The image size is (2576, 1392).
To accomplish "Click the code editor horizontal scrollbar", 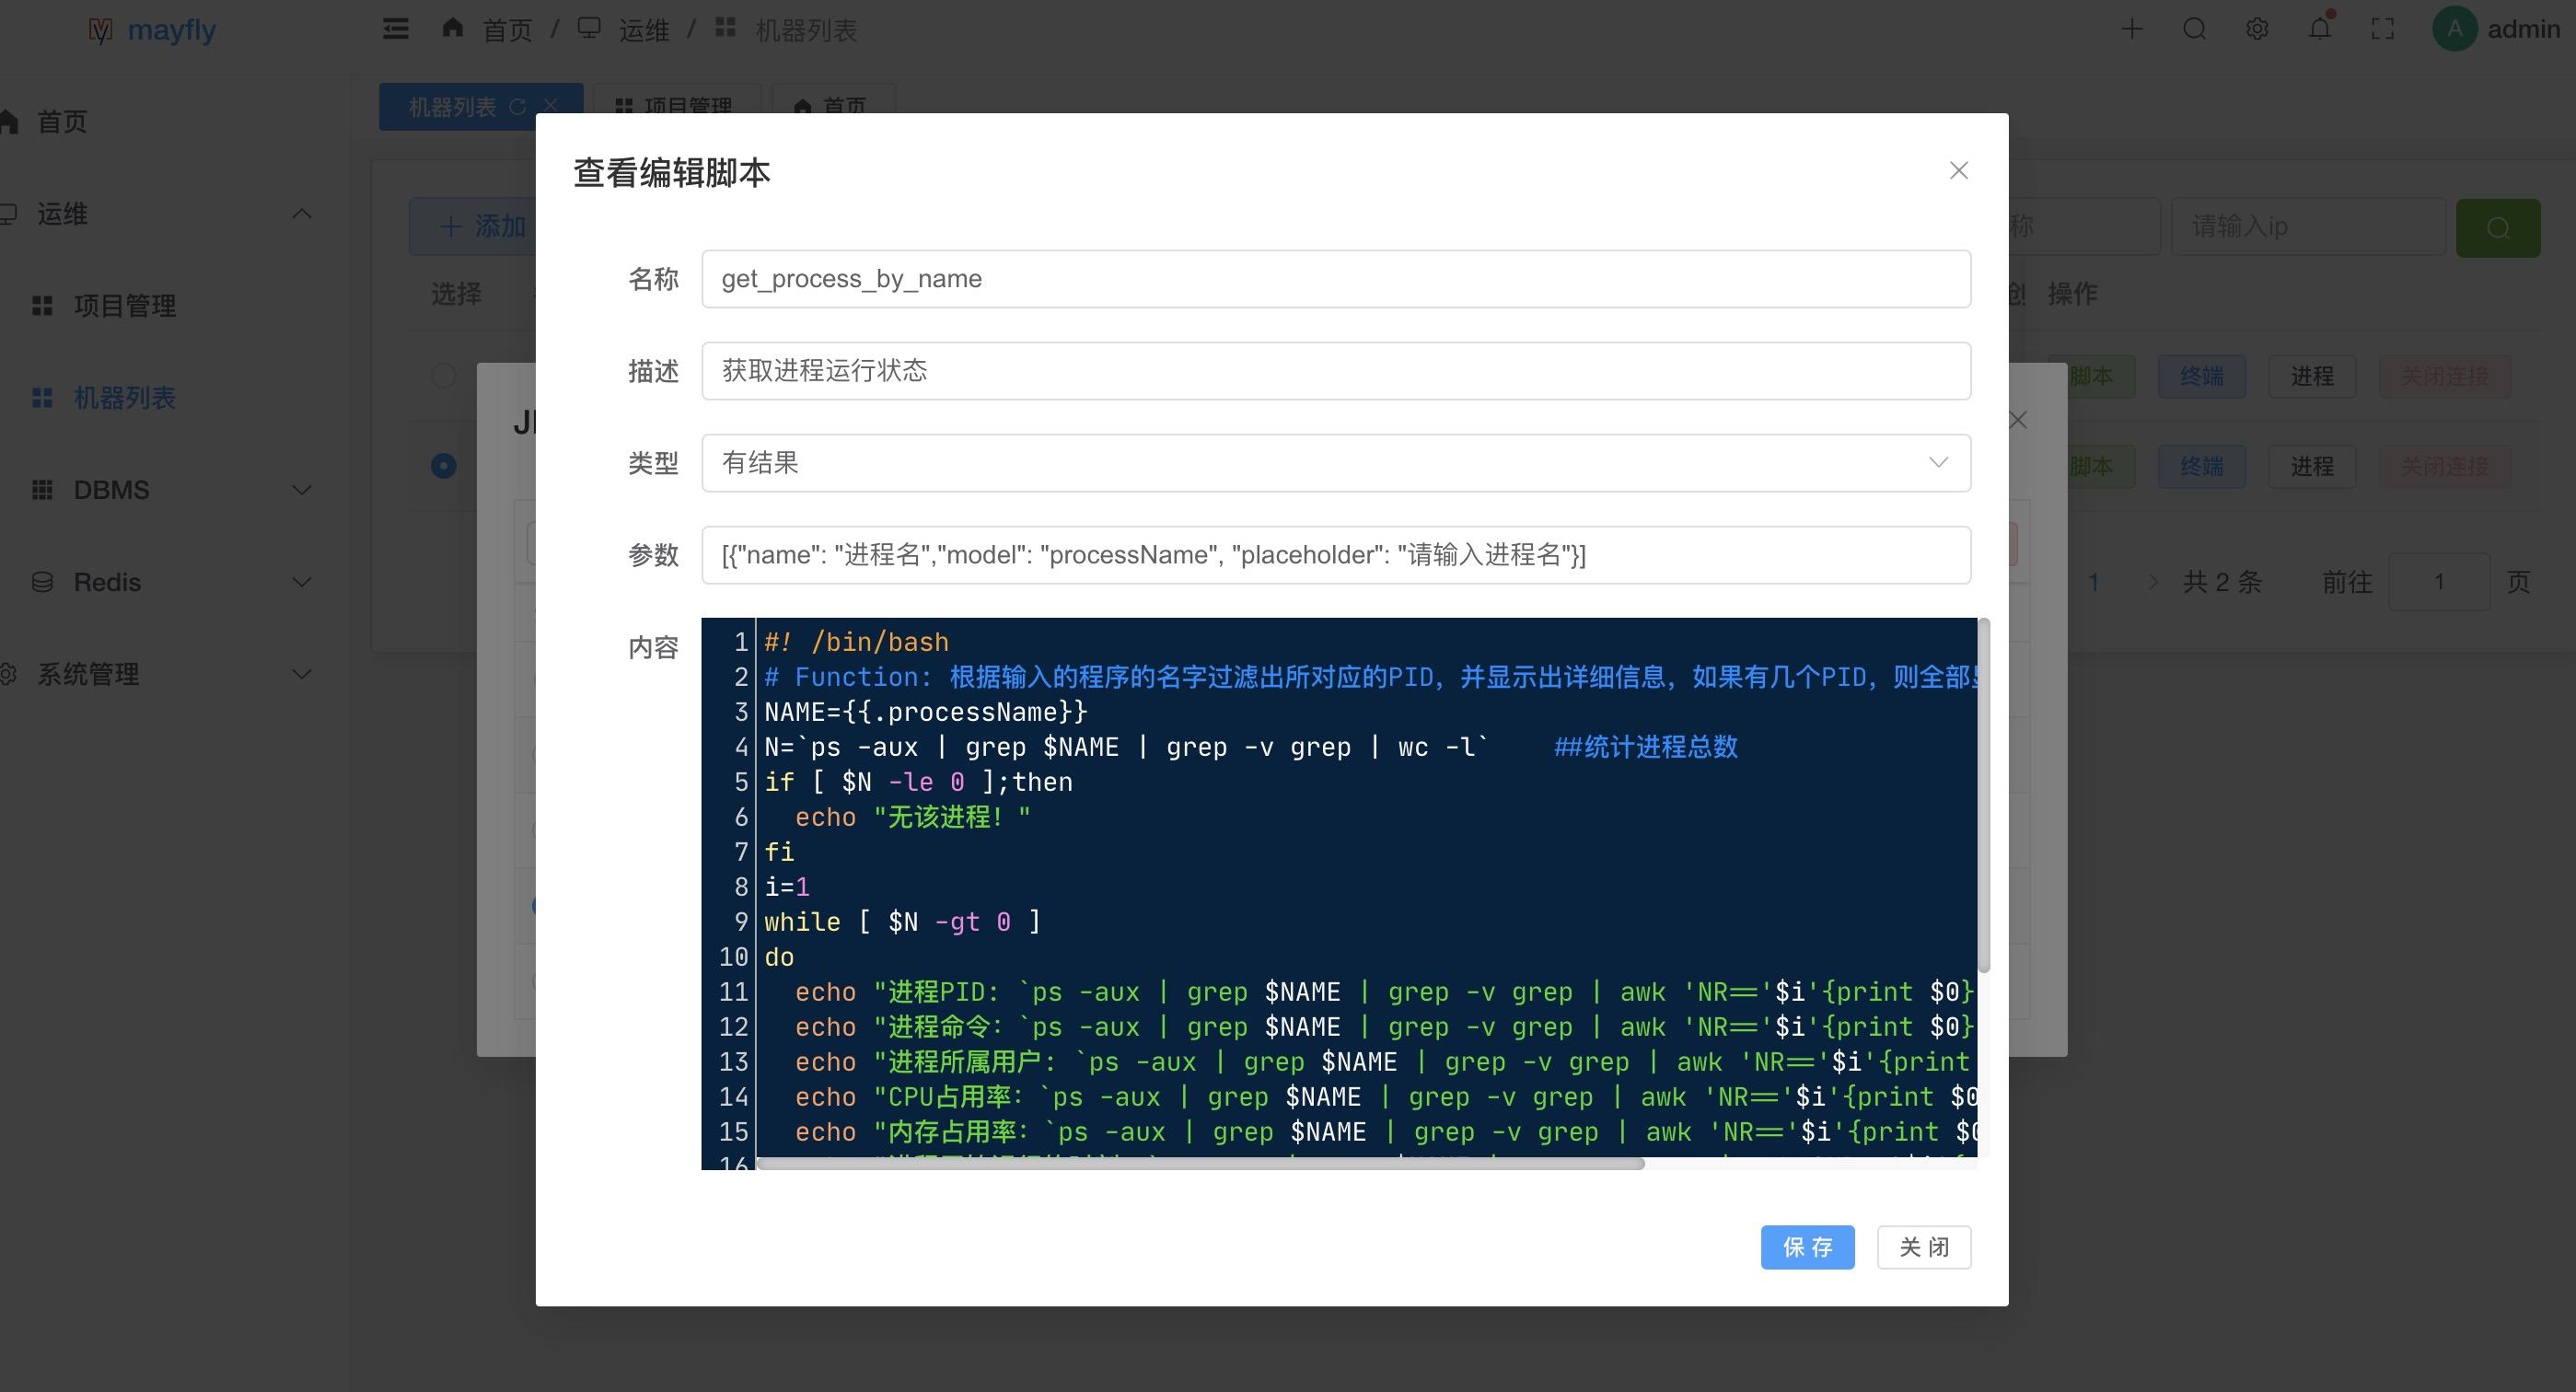I will coord(1200,1164).
